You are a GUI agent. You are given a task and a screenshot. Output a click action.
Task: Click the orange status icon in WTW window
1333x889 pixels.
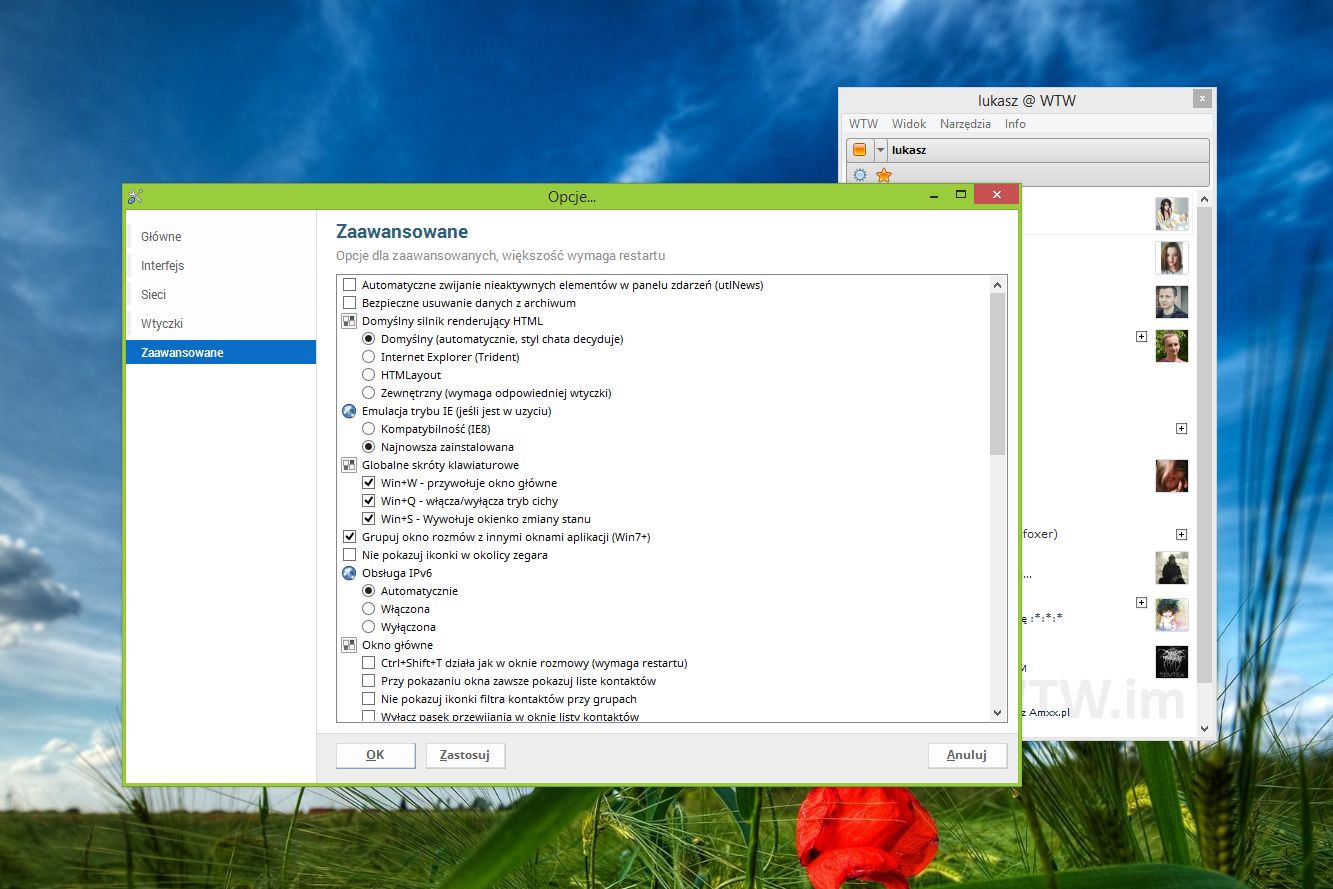pos(859,150)
